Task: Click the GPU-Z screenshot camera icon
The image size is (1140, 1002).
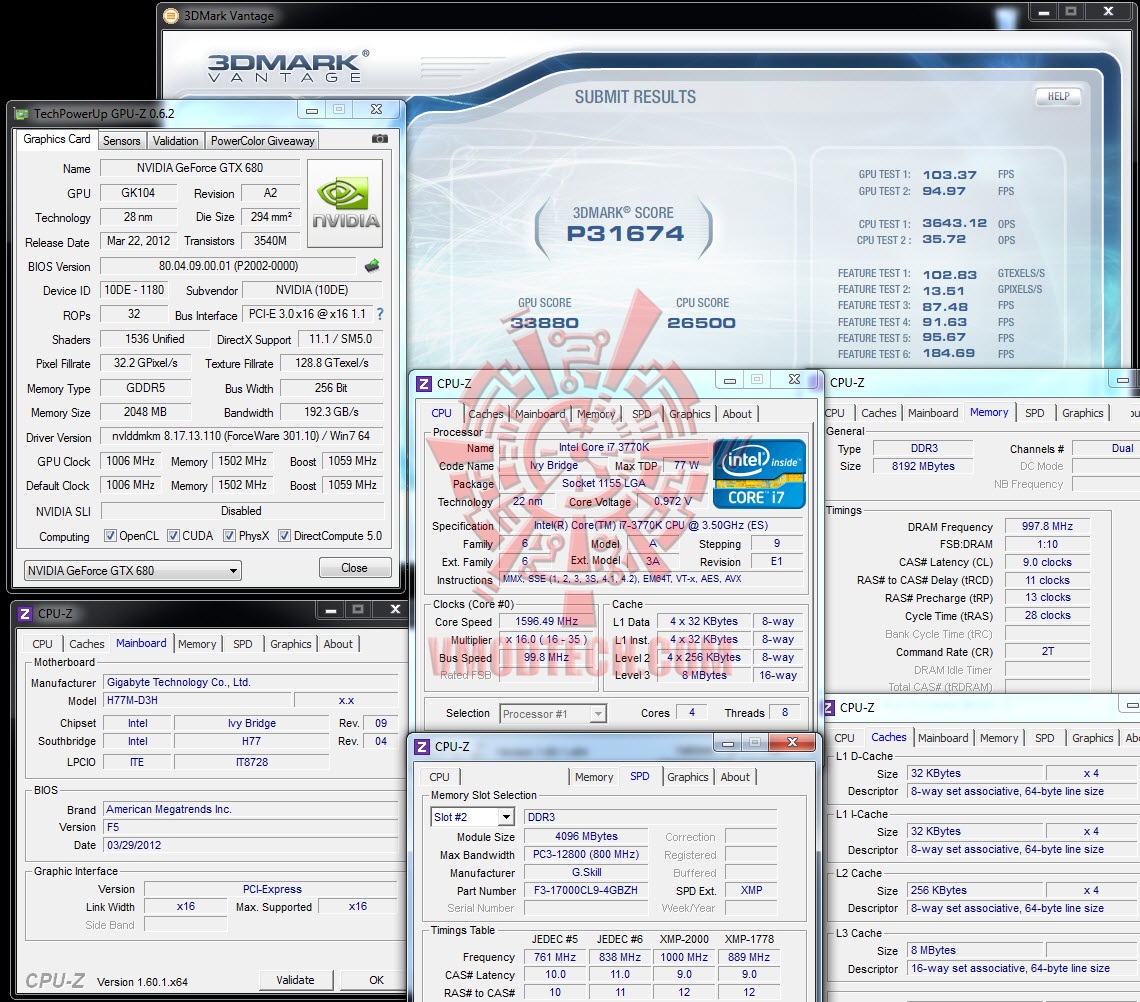Action: pyautogui.click(x=380, y=139)
